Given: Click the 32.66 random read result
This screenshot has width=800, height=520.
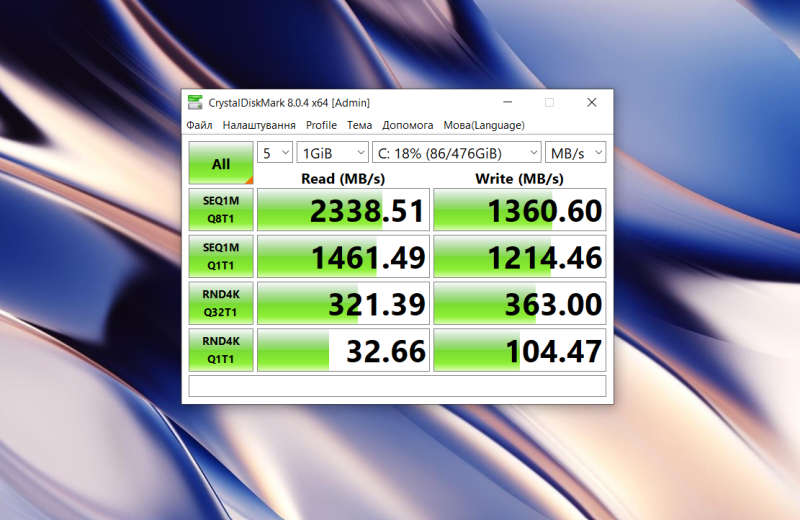Looking at the screenshot, I should click(x=343, y=350).
